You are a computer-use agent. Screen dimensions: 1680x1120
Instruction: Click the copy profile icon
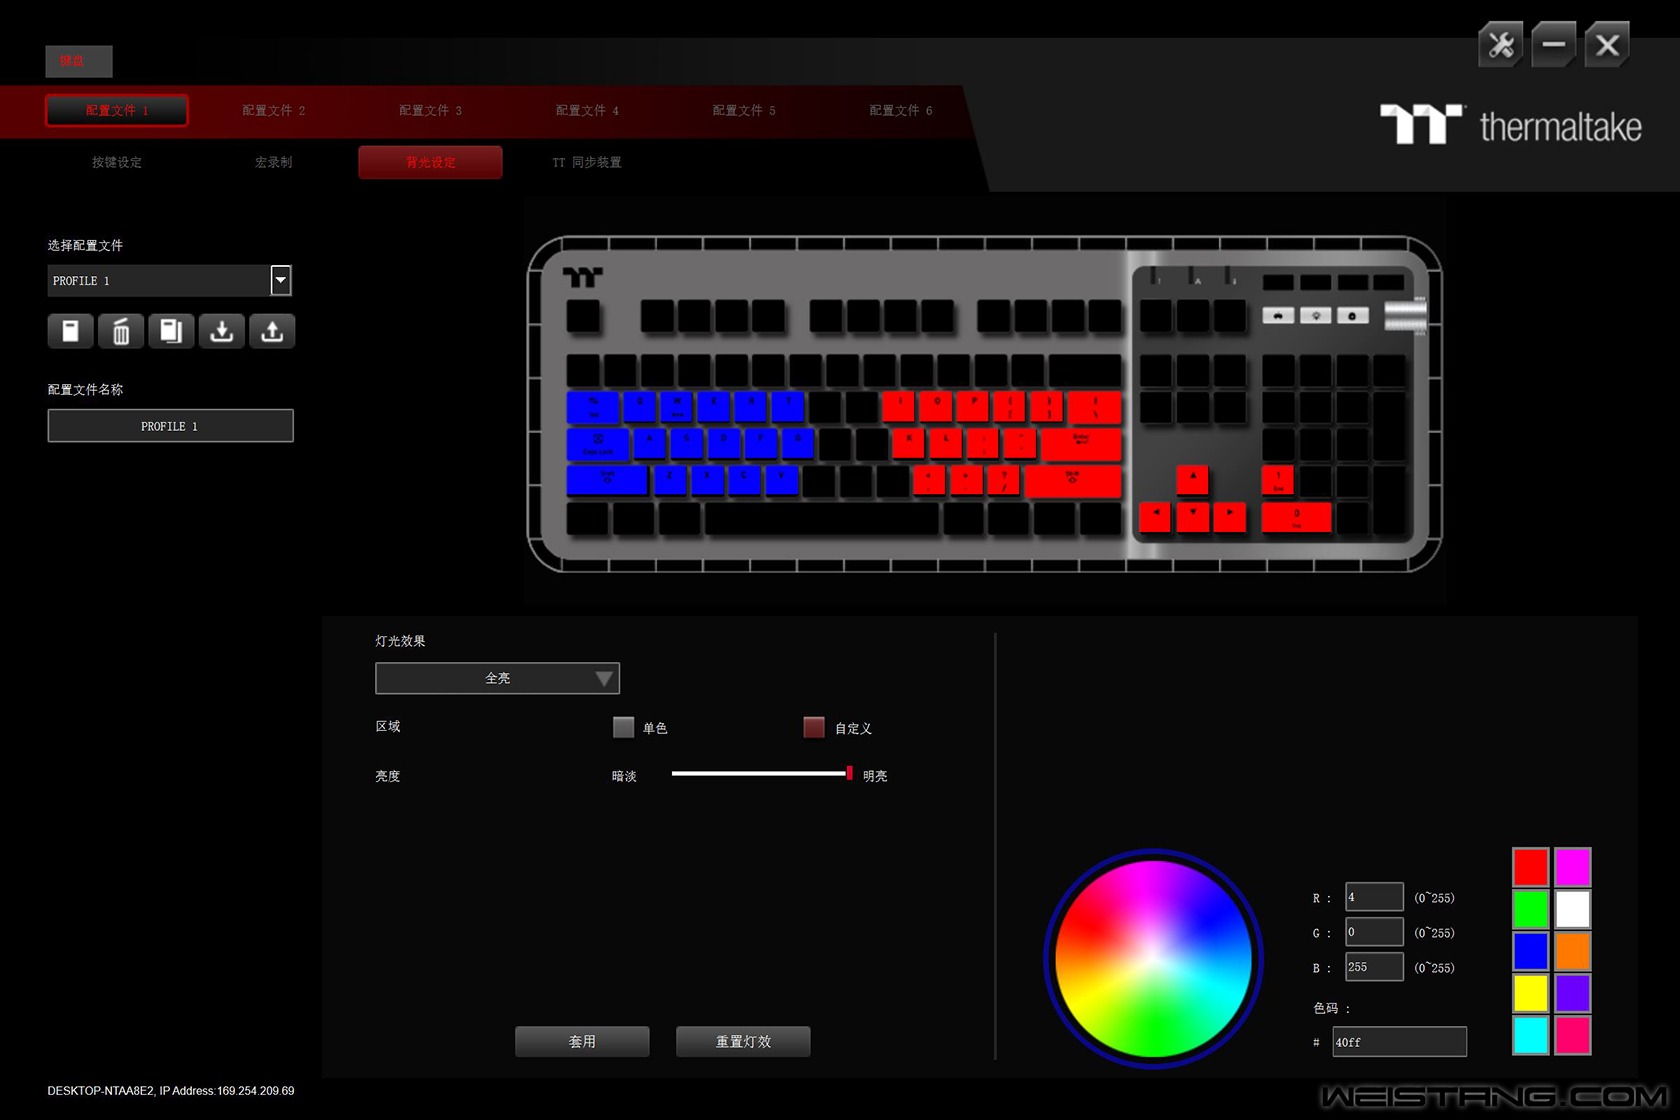(171, 331)
